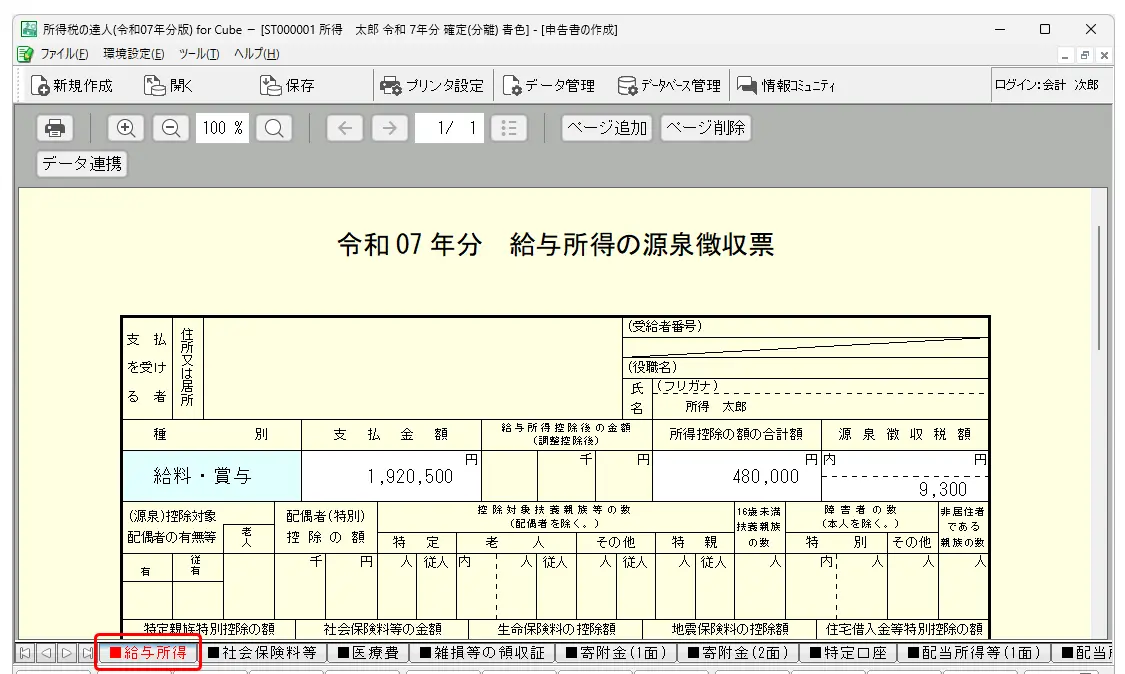Switch to the 社会保険料等 tab
The image size is (1125, 674).
(x=262, y=653)
